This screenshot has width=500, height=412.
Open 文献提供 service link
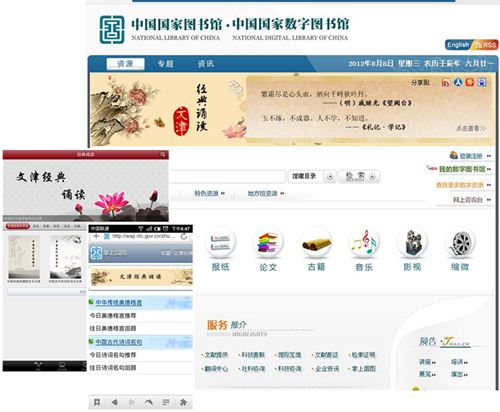[x=216, y=355]
